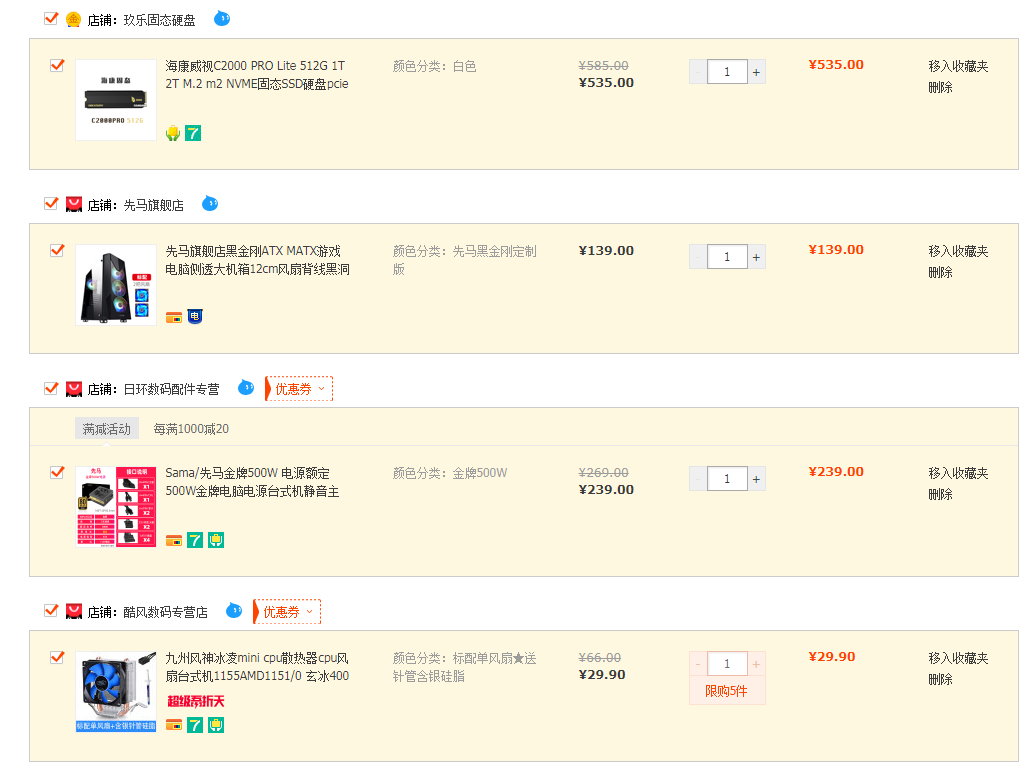The image size is (1028, 776).
Task: Increase quantity of 海康威视 SSD
Action: (757, 72)
